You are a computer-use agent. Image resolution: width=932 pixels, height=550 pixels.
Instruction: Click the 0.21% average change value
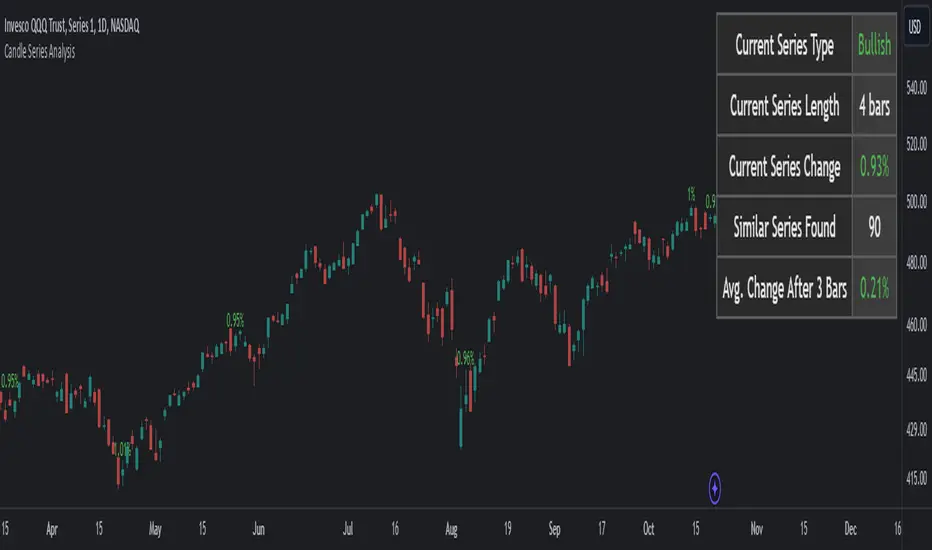point(874,288)
